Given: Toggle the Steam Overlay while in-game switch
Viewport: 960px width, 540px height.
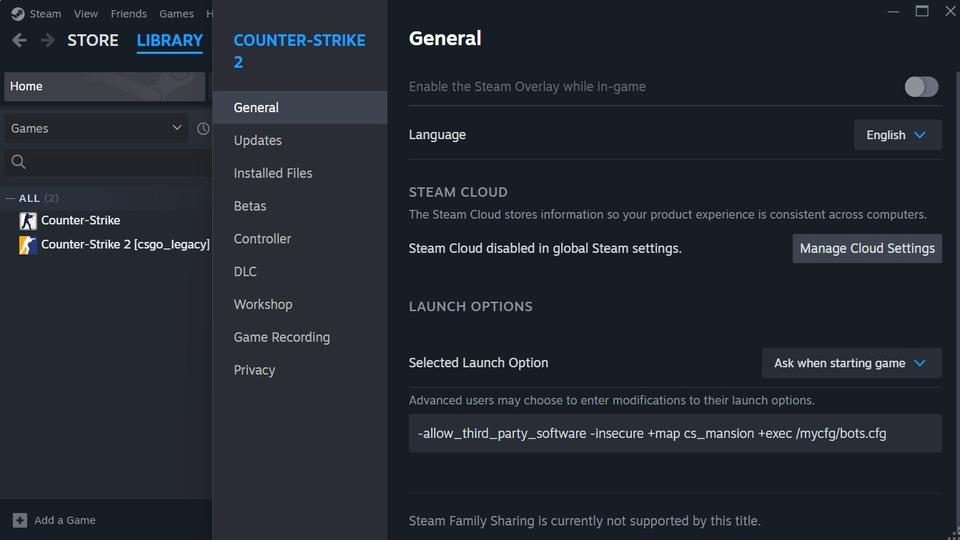Looking at the screenshot, I should (921, 87).
